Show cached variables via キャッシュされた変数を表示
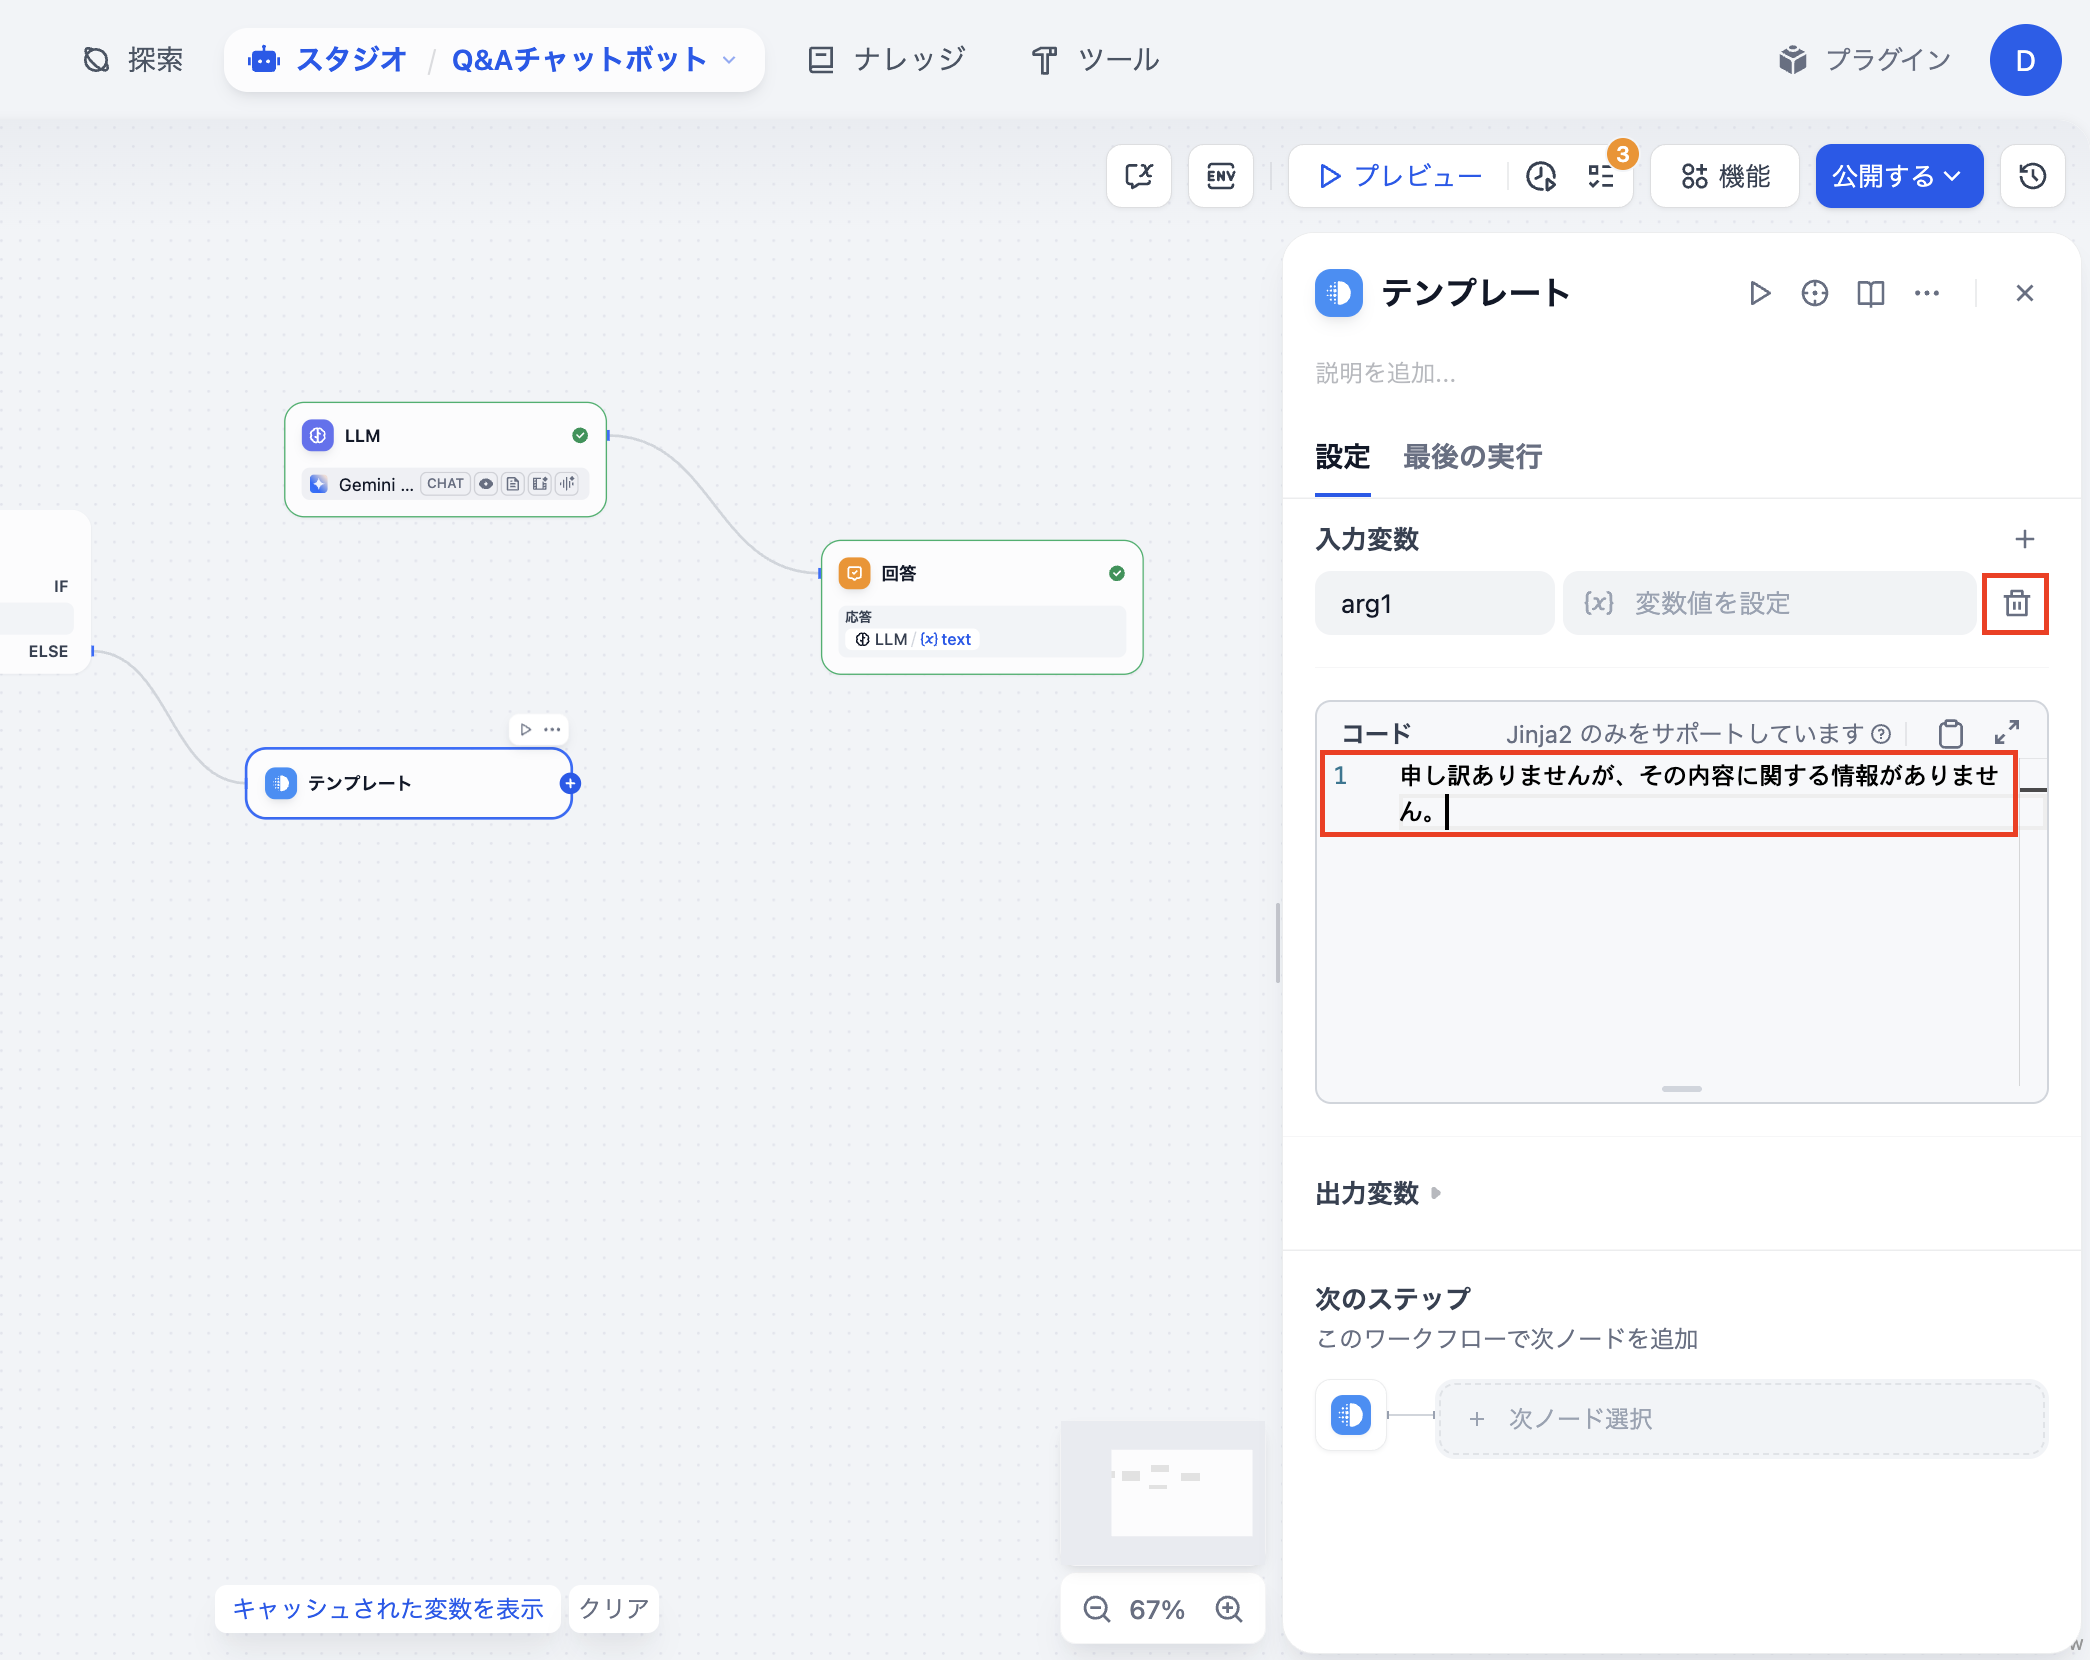Image resolution: width=2090 pixels, height=1660 pixels. point(388,1609)
